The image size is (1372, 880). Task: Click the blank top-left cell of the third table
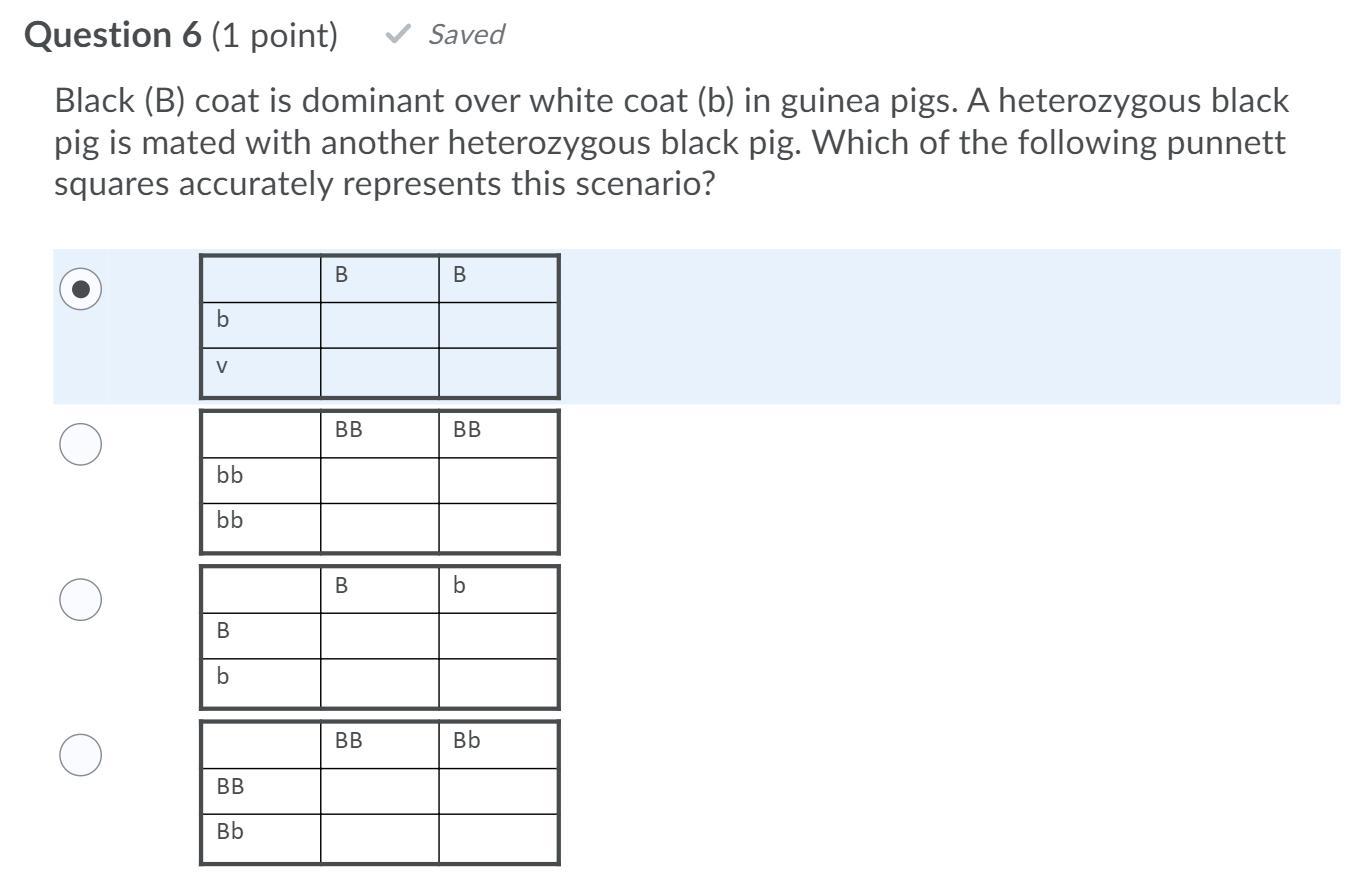coord(261,589)
